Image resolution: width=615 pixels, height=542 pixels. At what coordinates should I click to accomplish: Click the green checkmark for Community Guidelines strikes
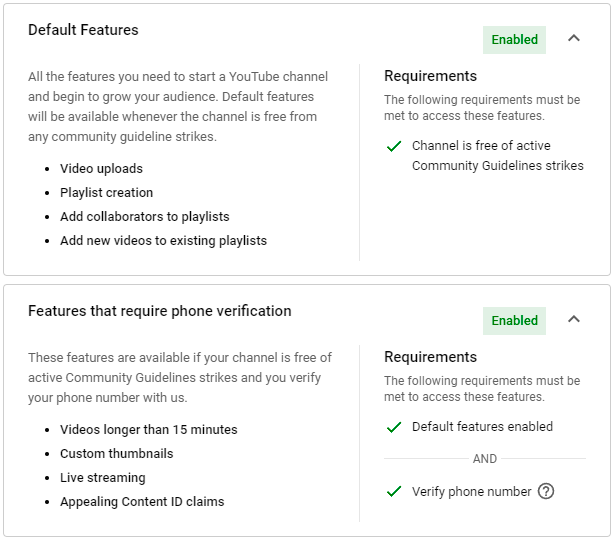pyautogui.click(x=394, y=147)
